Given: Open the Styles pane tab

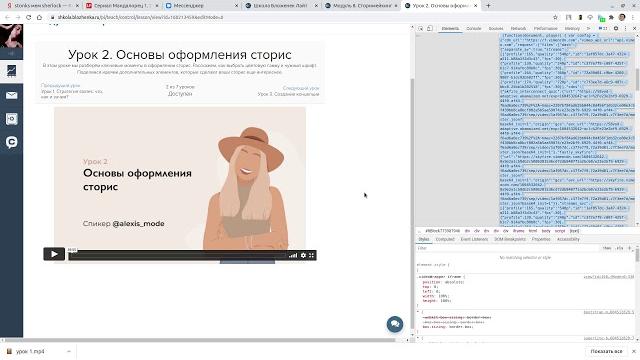Looking at the screenshot, I should [424, 239].
